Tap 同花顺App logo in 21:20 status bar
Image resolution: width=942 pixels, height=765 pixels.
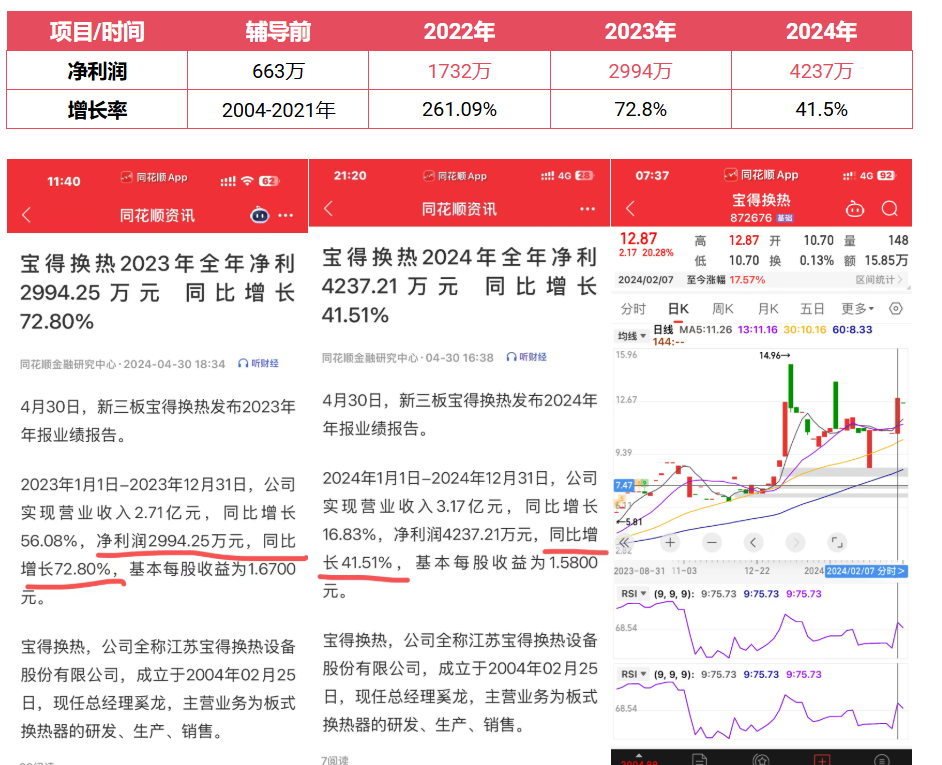coord(455,176)
